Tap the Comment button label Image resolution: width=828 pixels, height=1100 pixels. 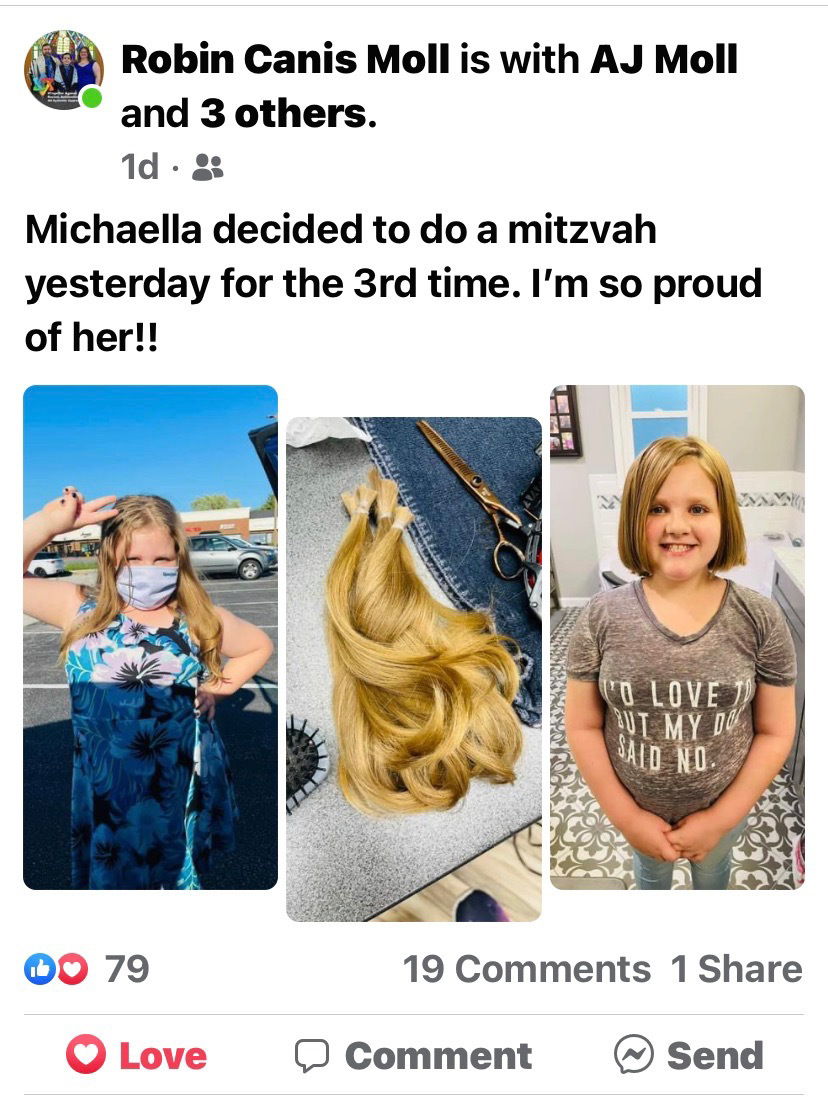coord(439,1056)
